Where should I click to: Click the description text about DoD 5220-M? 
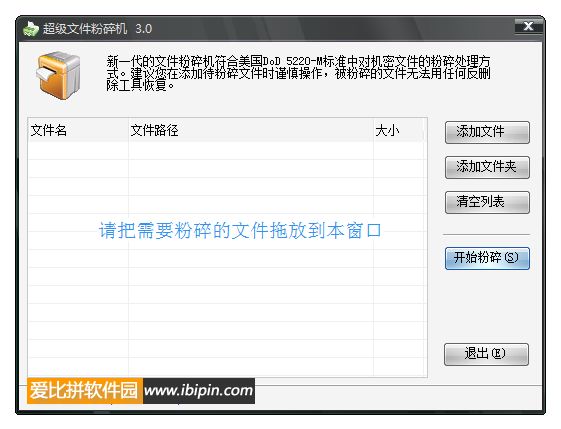point(298,73)
